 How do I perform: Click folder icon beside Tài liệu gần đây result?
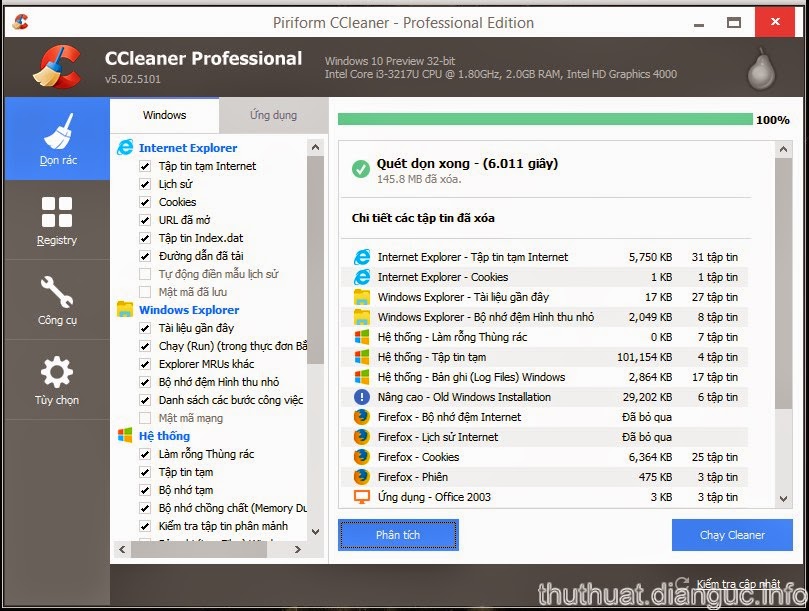[362, 297]
